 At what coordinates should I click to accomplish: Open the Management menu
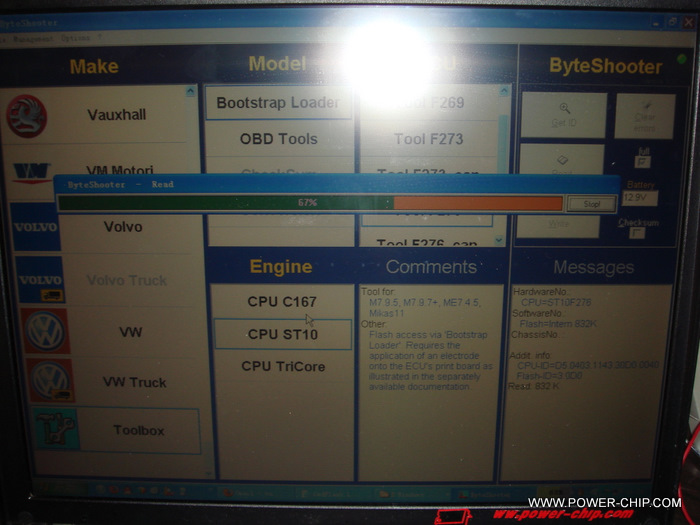32,38
